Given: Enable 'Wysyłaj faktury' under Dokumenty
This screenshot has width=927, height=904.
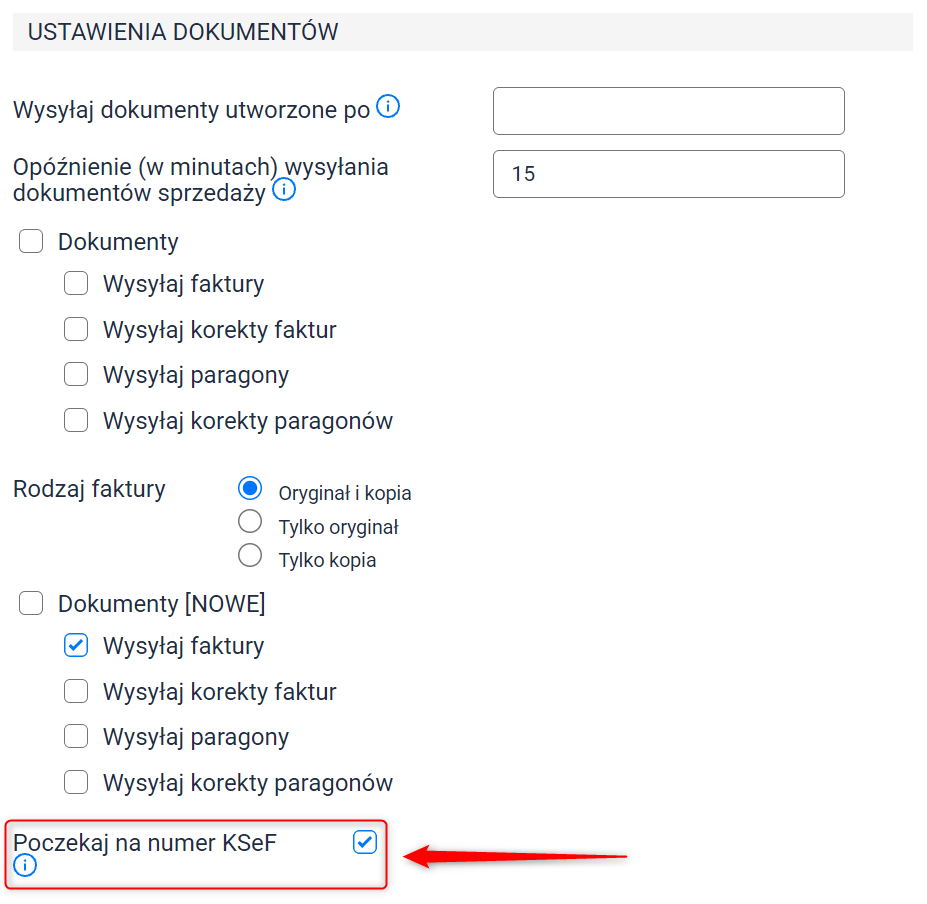Looking at the screenshot, I should pos(76,283).
